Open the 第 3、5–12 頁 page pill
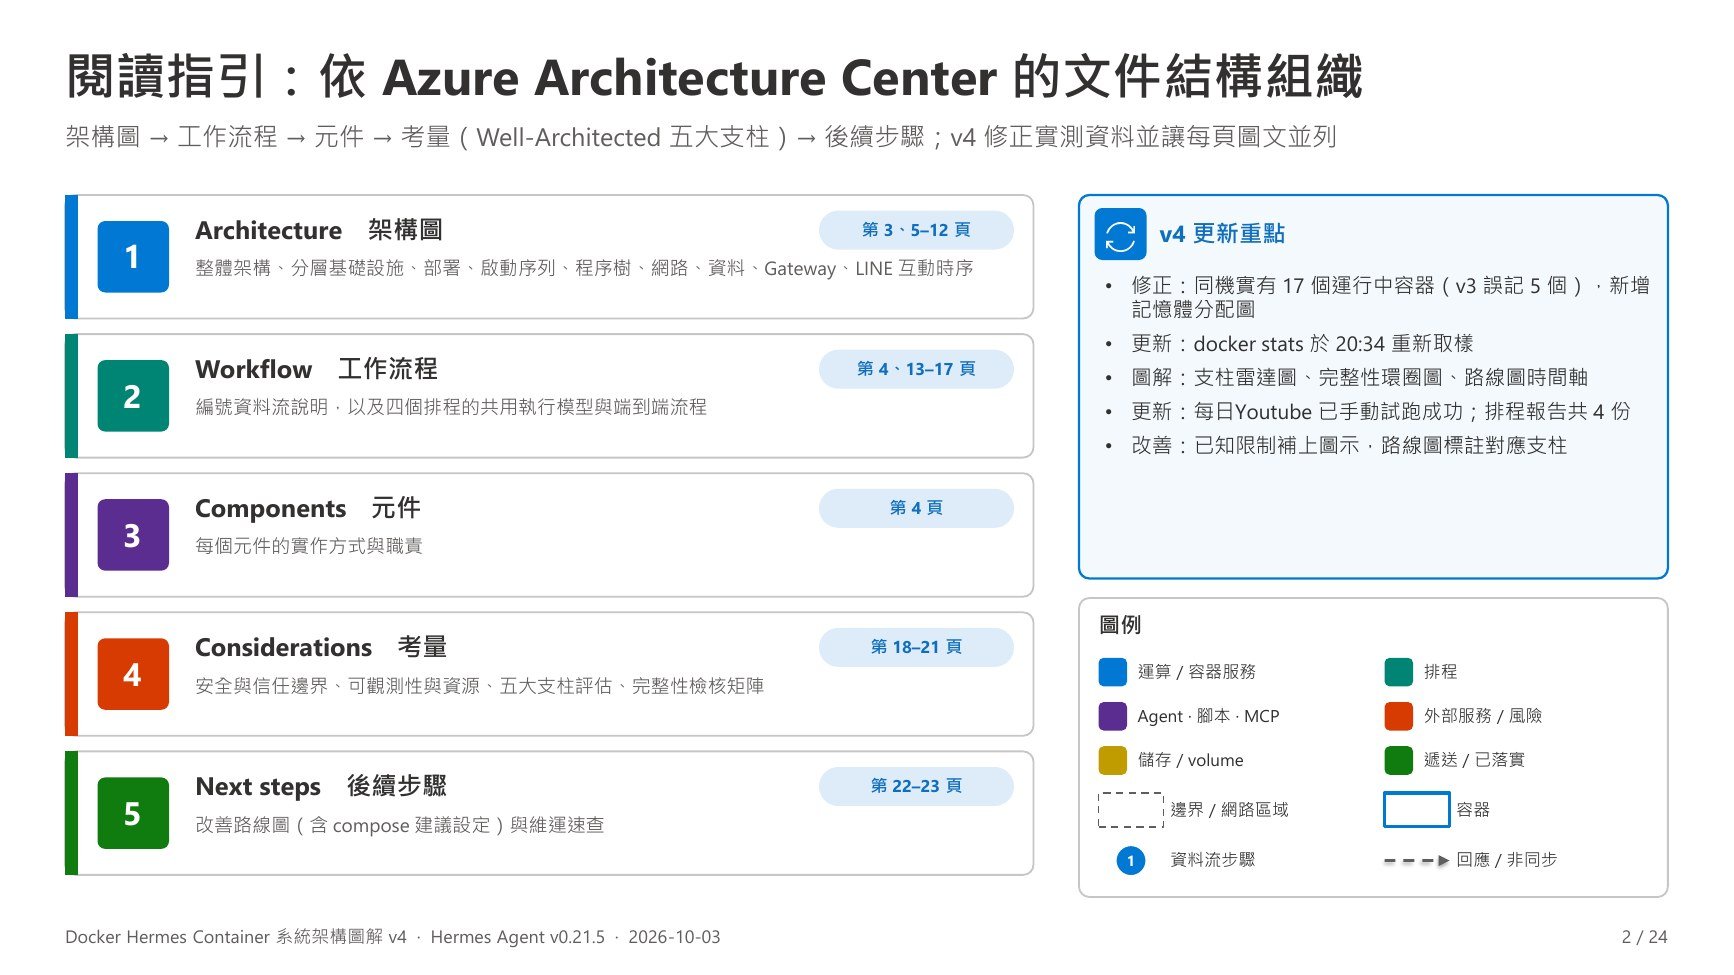Image resolution: width=1734 pixels, height=975 pixels. 916,230
